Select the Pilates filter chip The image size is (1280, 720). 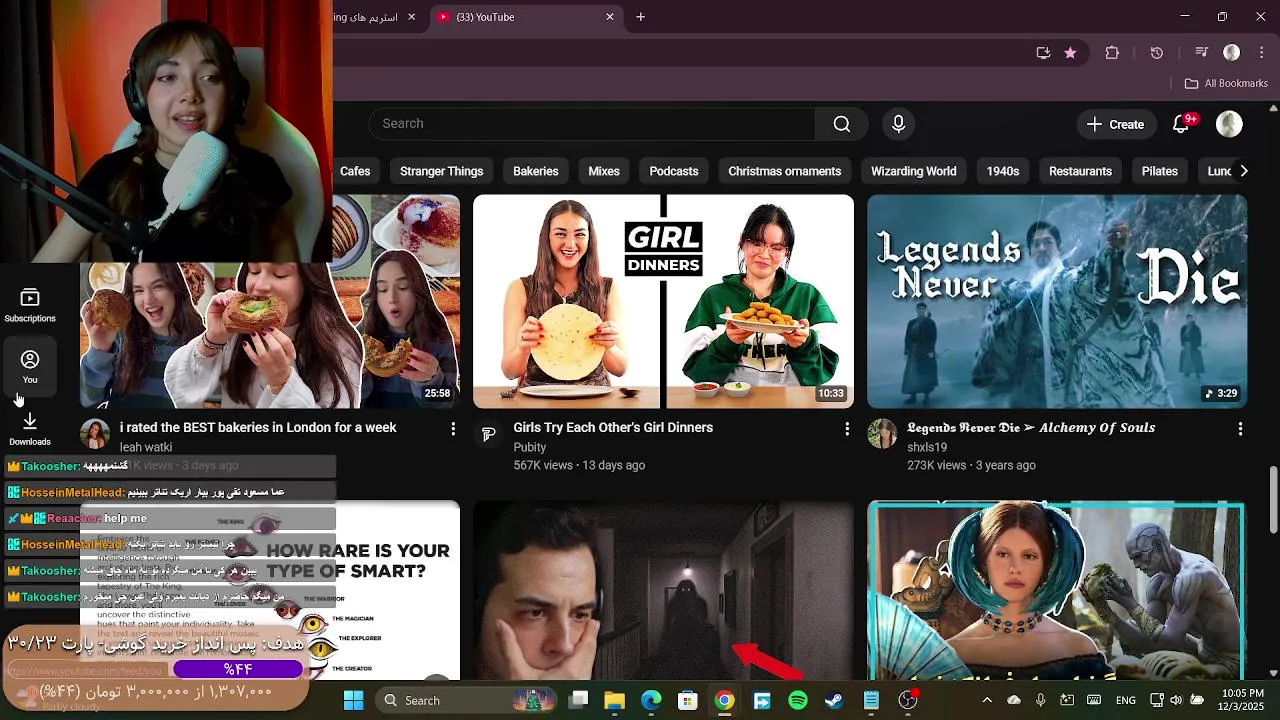(1160, 171)
